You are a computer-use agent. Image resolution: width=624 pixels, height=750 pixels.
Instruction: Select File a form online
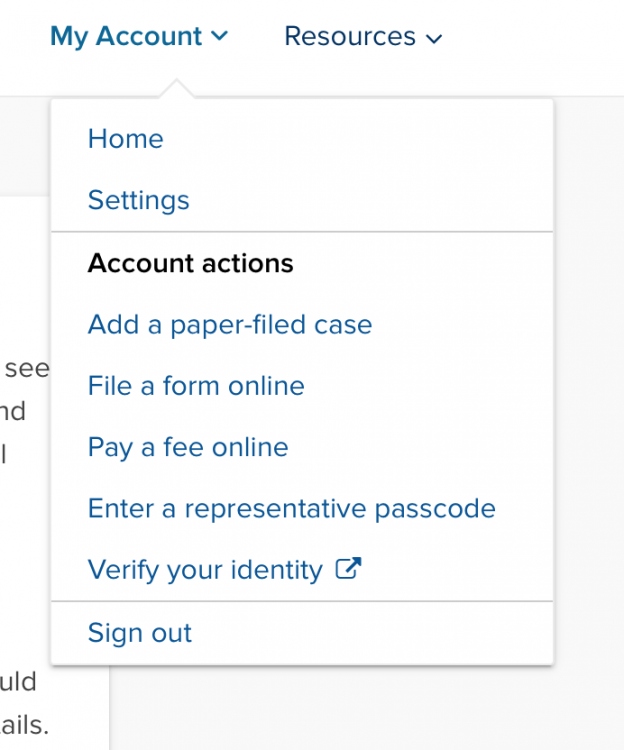click(x=196, y=386)
